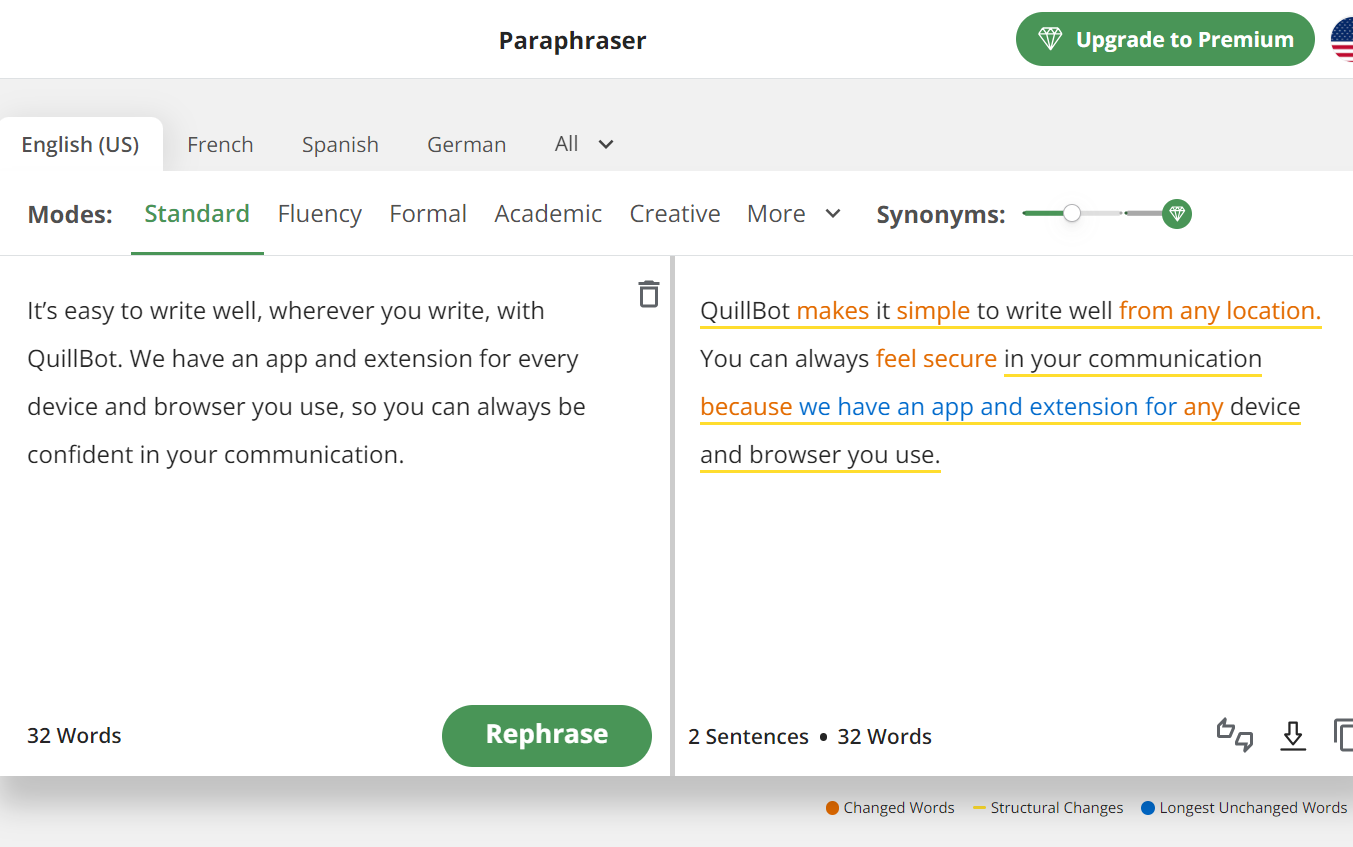Click the thumbs up/down feedback icon
This screenshot has width=1353, height=847.
click(1235, 735)
